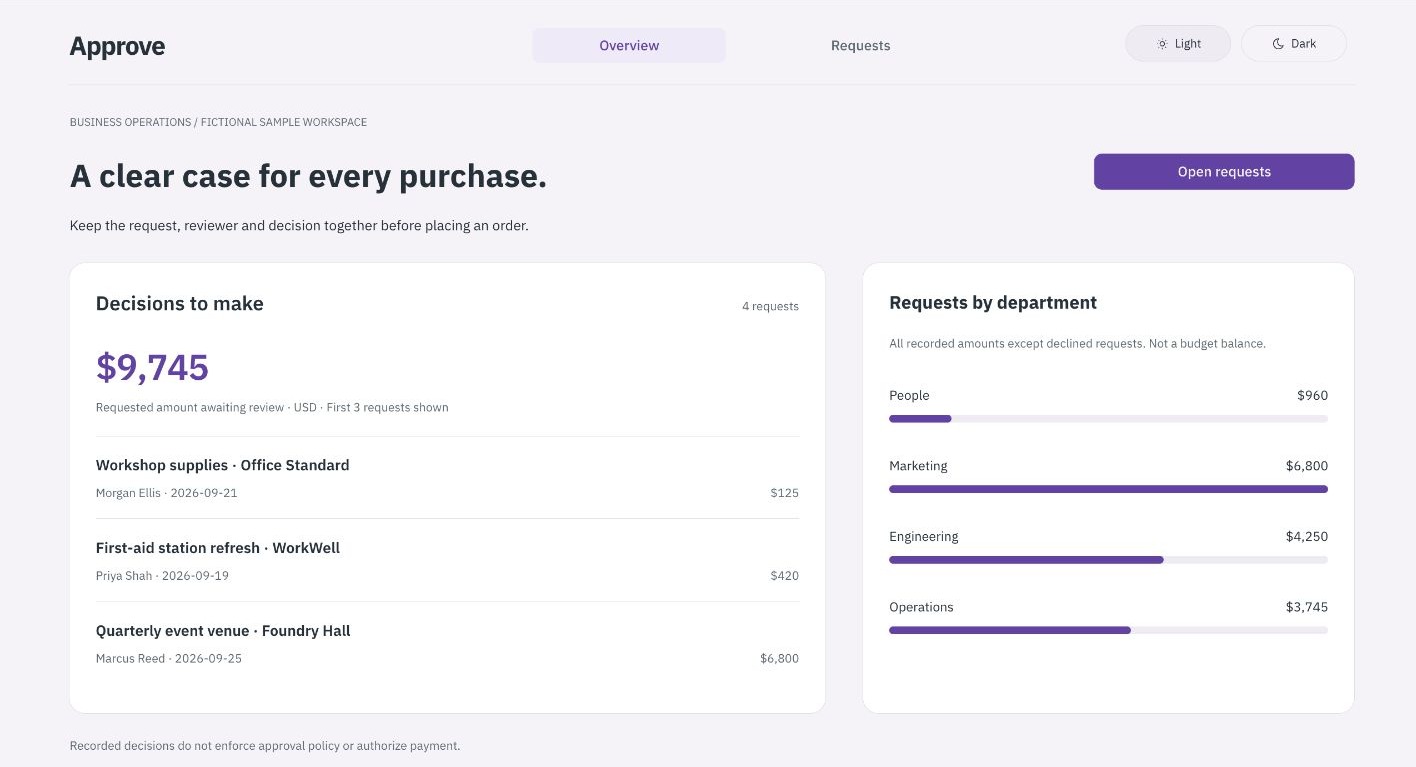
Task: Click the moon icon in Dark button
Action: pyautogui.click(x=1278, y=44)
